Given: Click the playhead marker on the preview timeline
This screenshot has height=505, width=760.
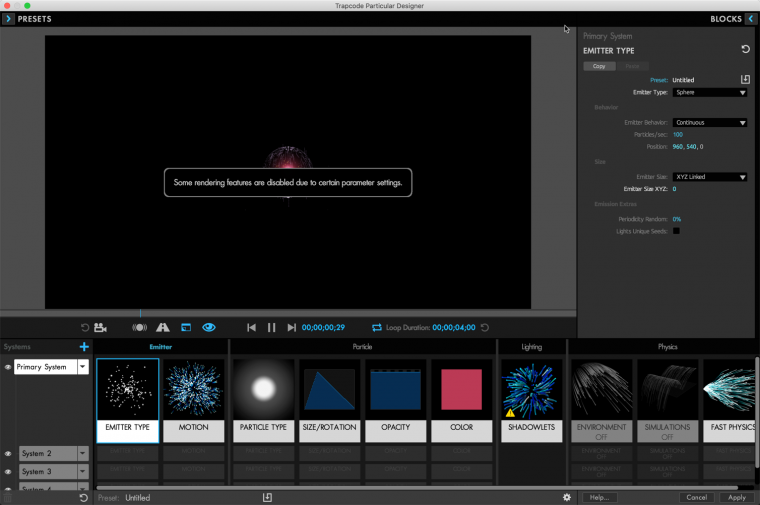Looking at the screenshot, I should (140, 314).
